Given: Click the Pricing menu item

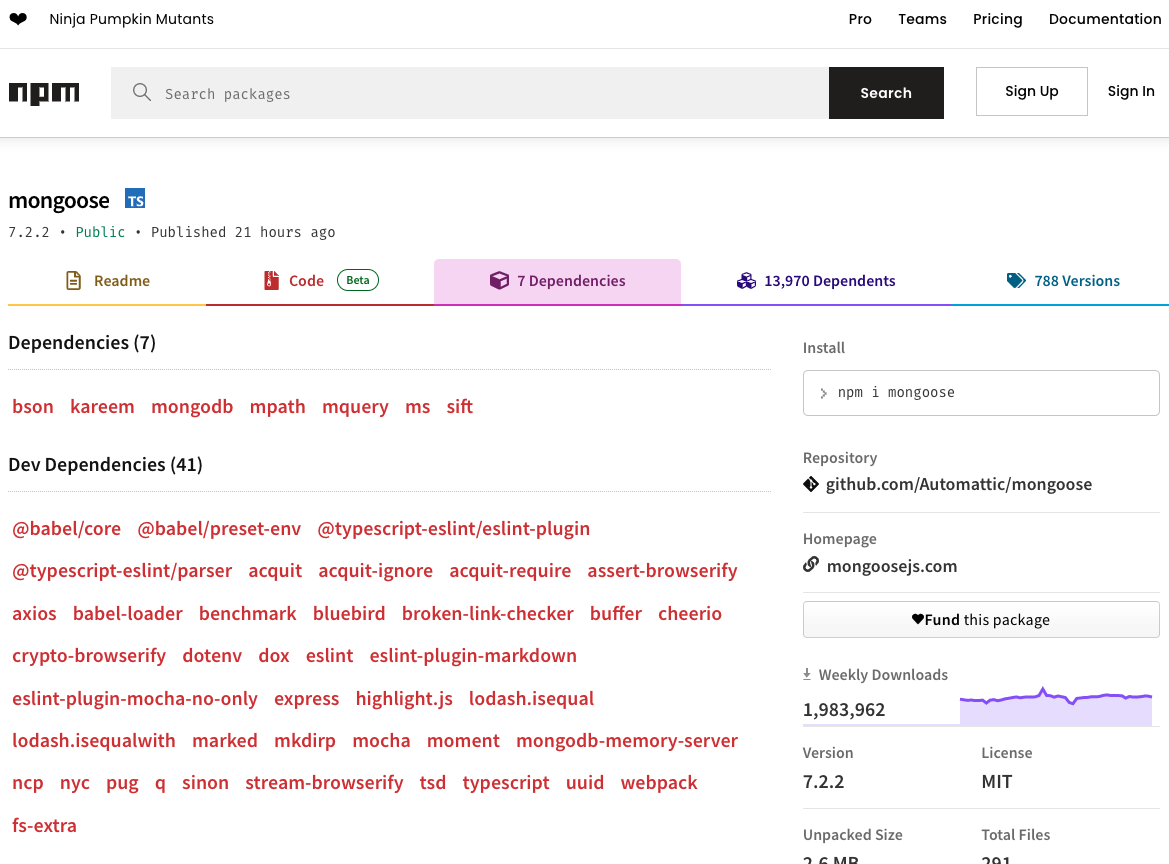Looking at the screenshot, I should 997,19.
